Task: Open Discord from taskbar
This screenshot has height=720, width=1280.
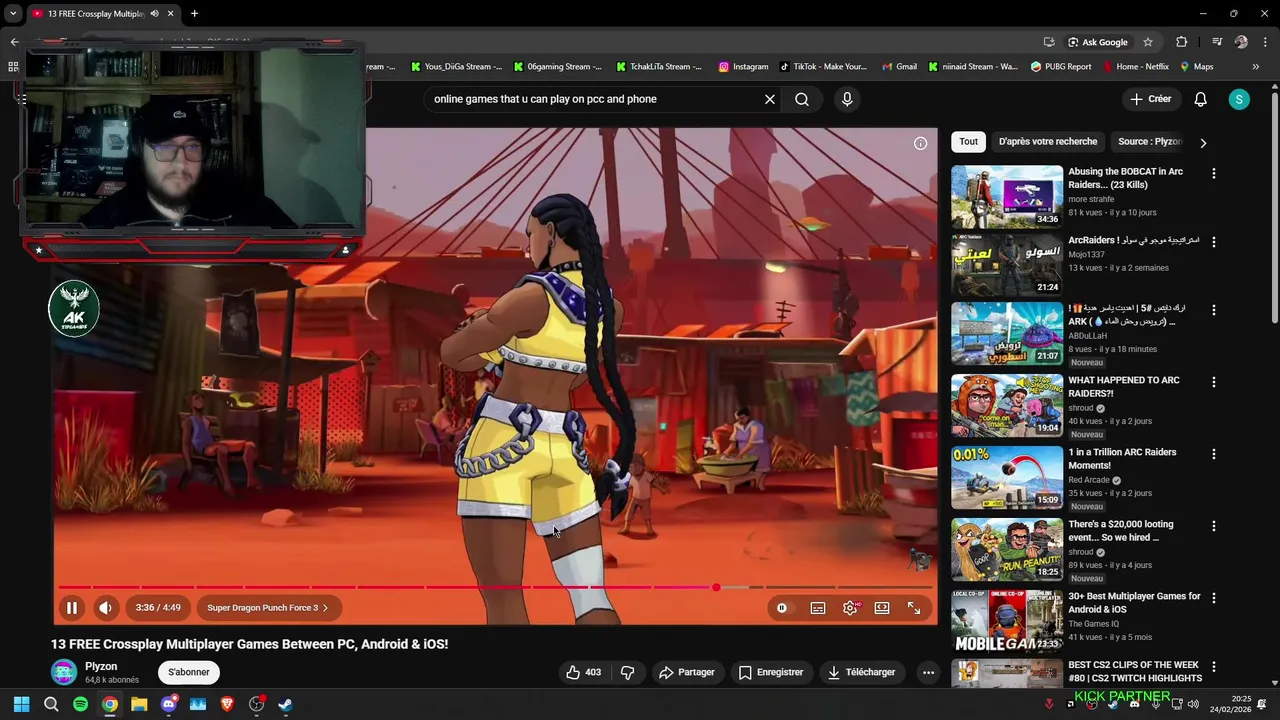Action: pos(168,704)
